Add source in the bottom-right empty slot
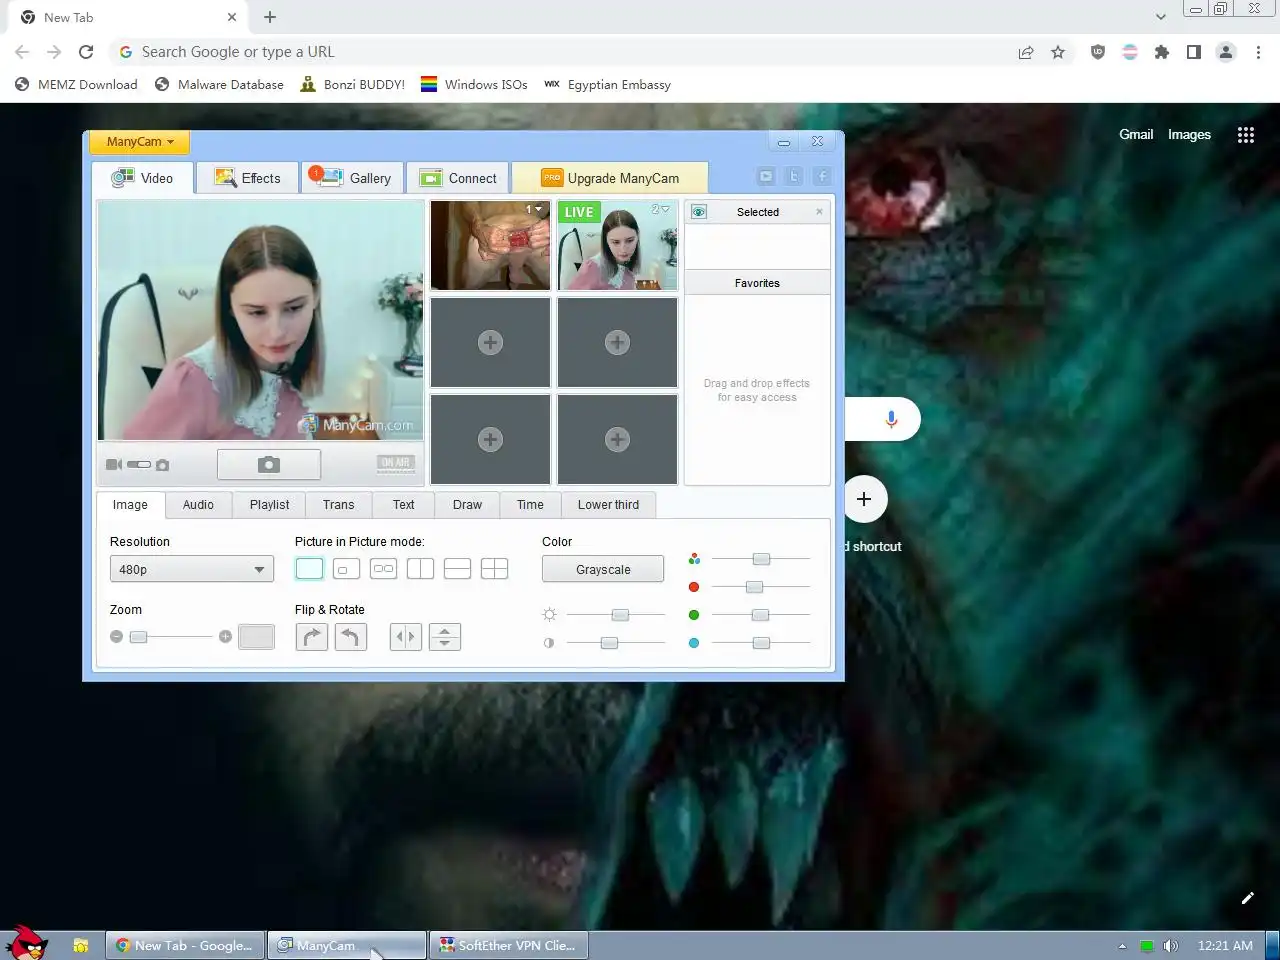1280x960 pixels. pos(617,440)
